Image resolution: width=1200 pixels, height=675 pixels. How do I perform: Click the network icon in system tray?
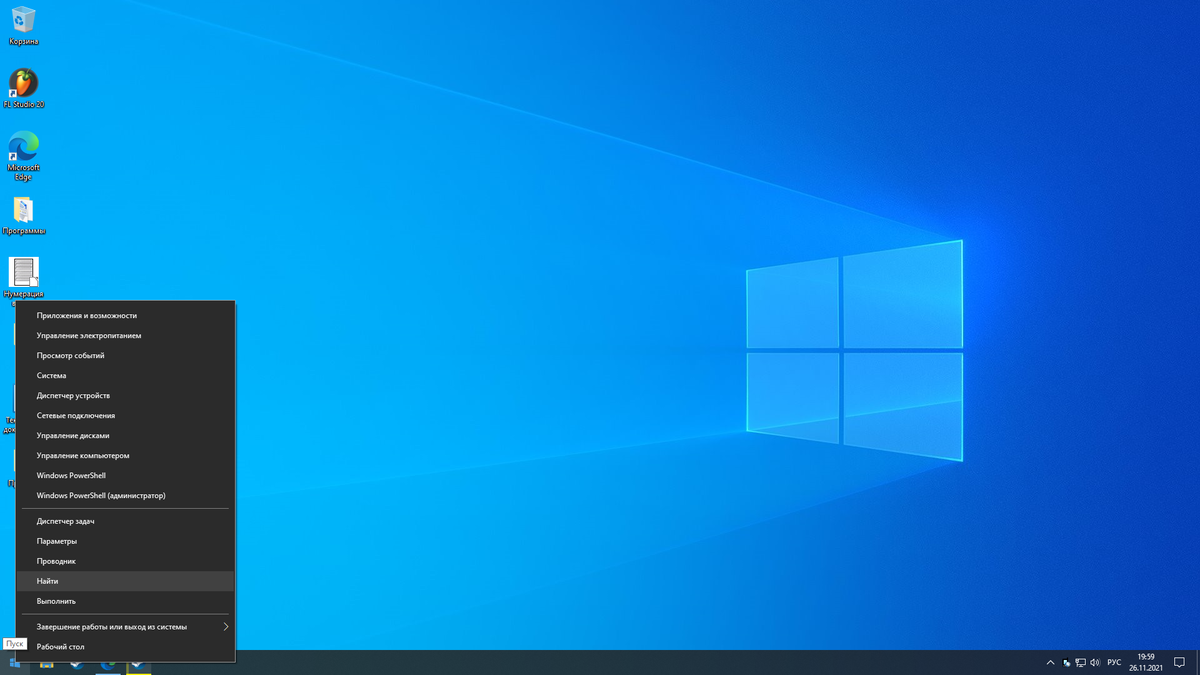pyautogui.click(x=1081, y=663)
